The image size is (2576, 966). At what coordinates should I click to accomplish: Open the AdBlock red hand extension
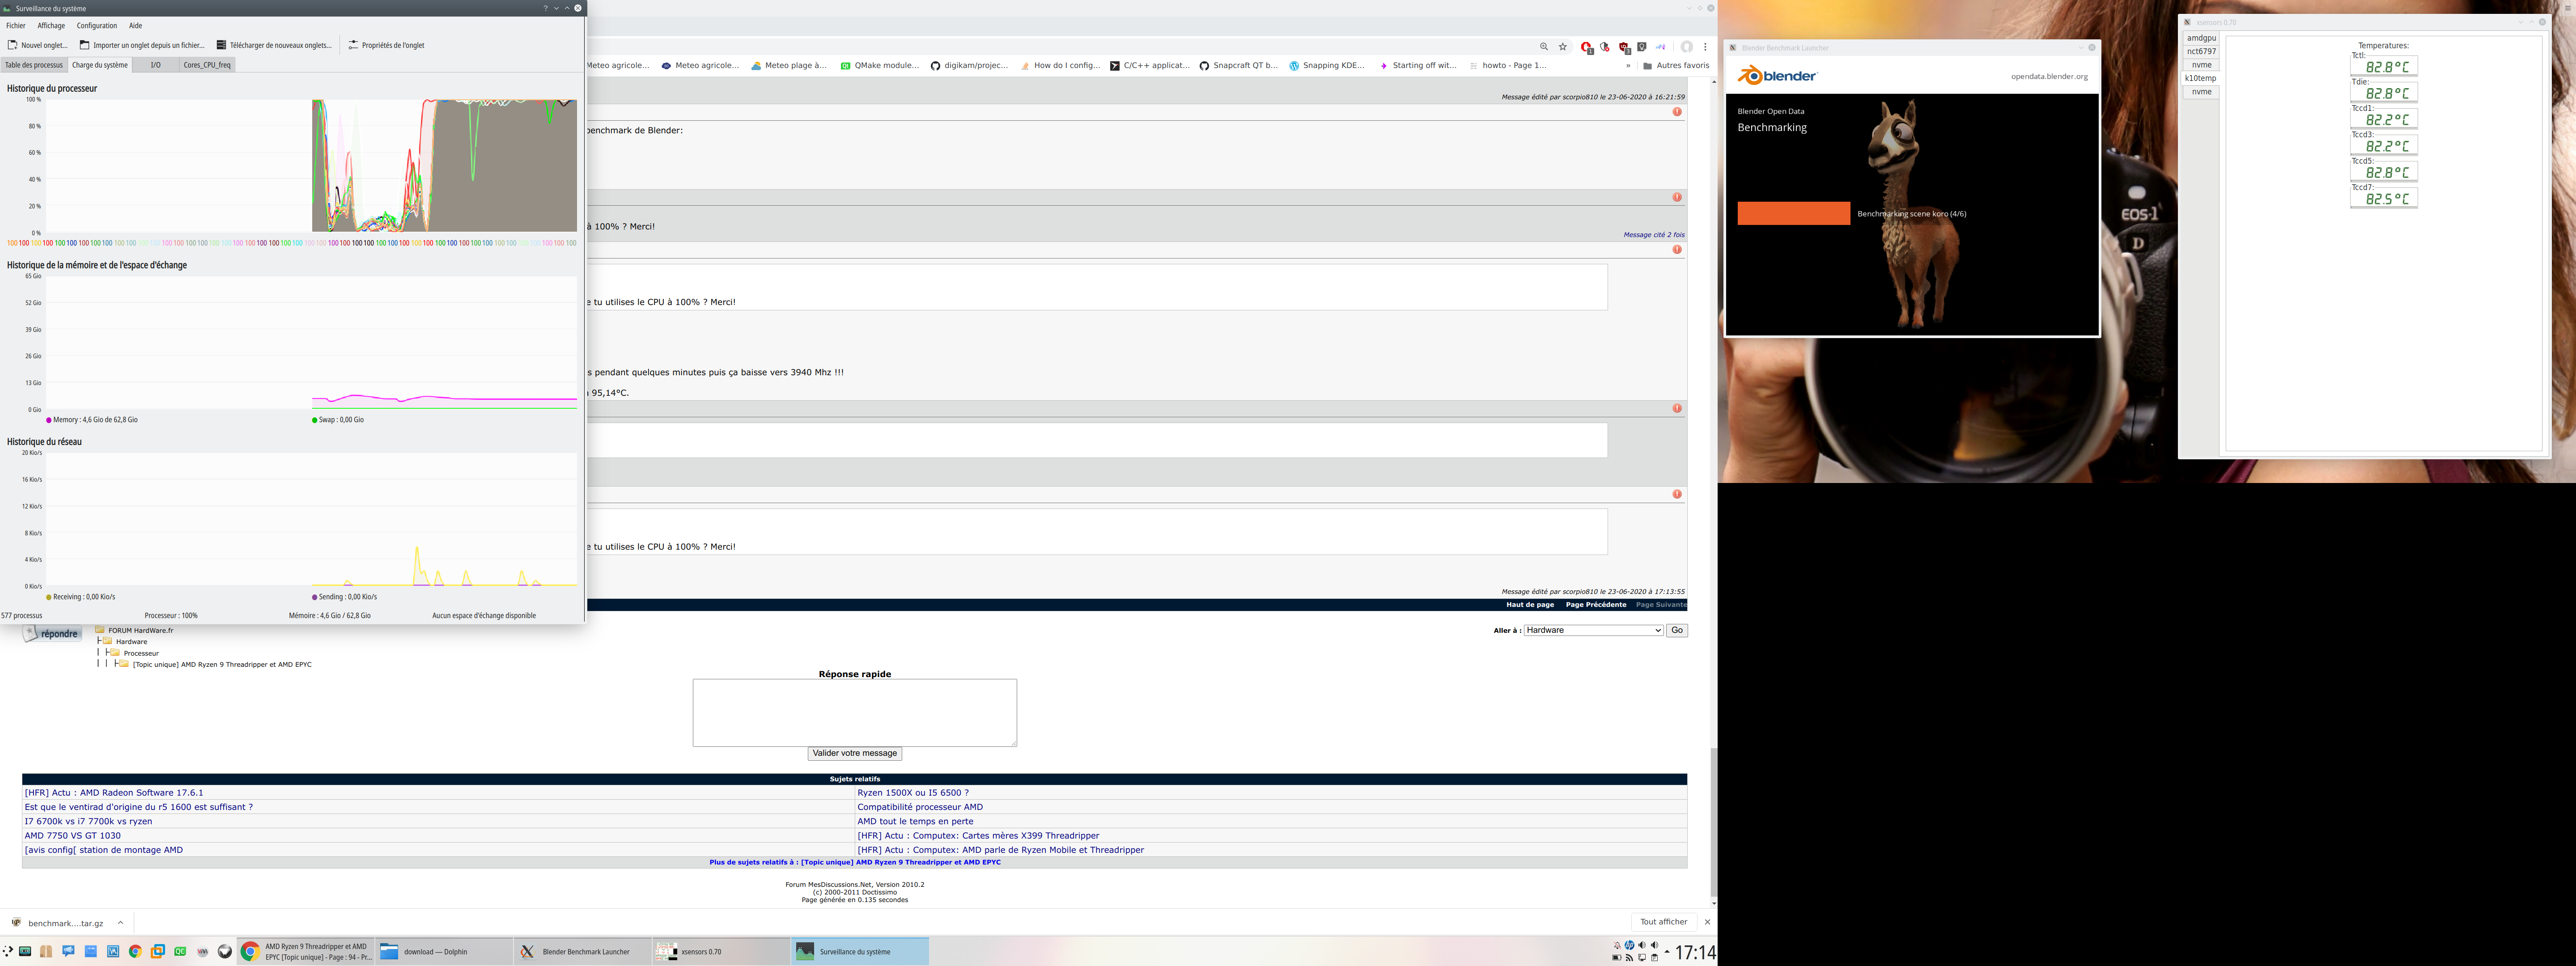coord(1586,47)
